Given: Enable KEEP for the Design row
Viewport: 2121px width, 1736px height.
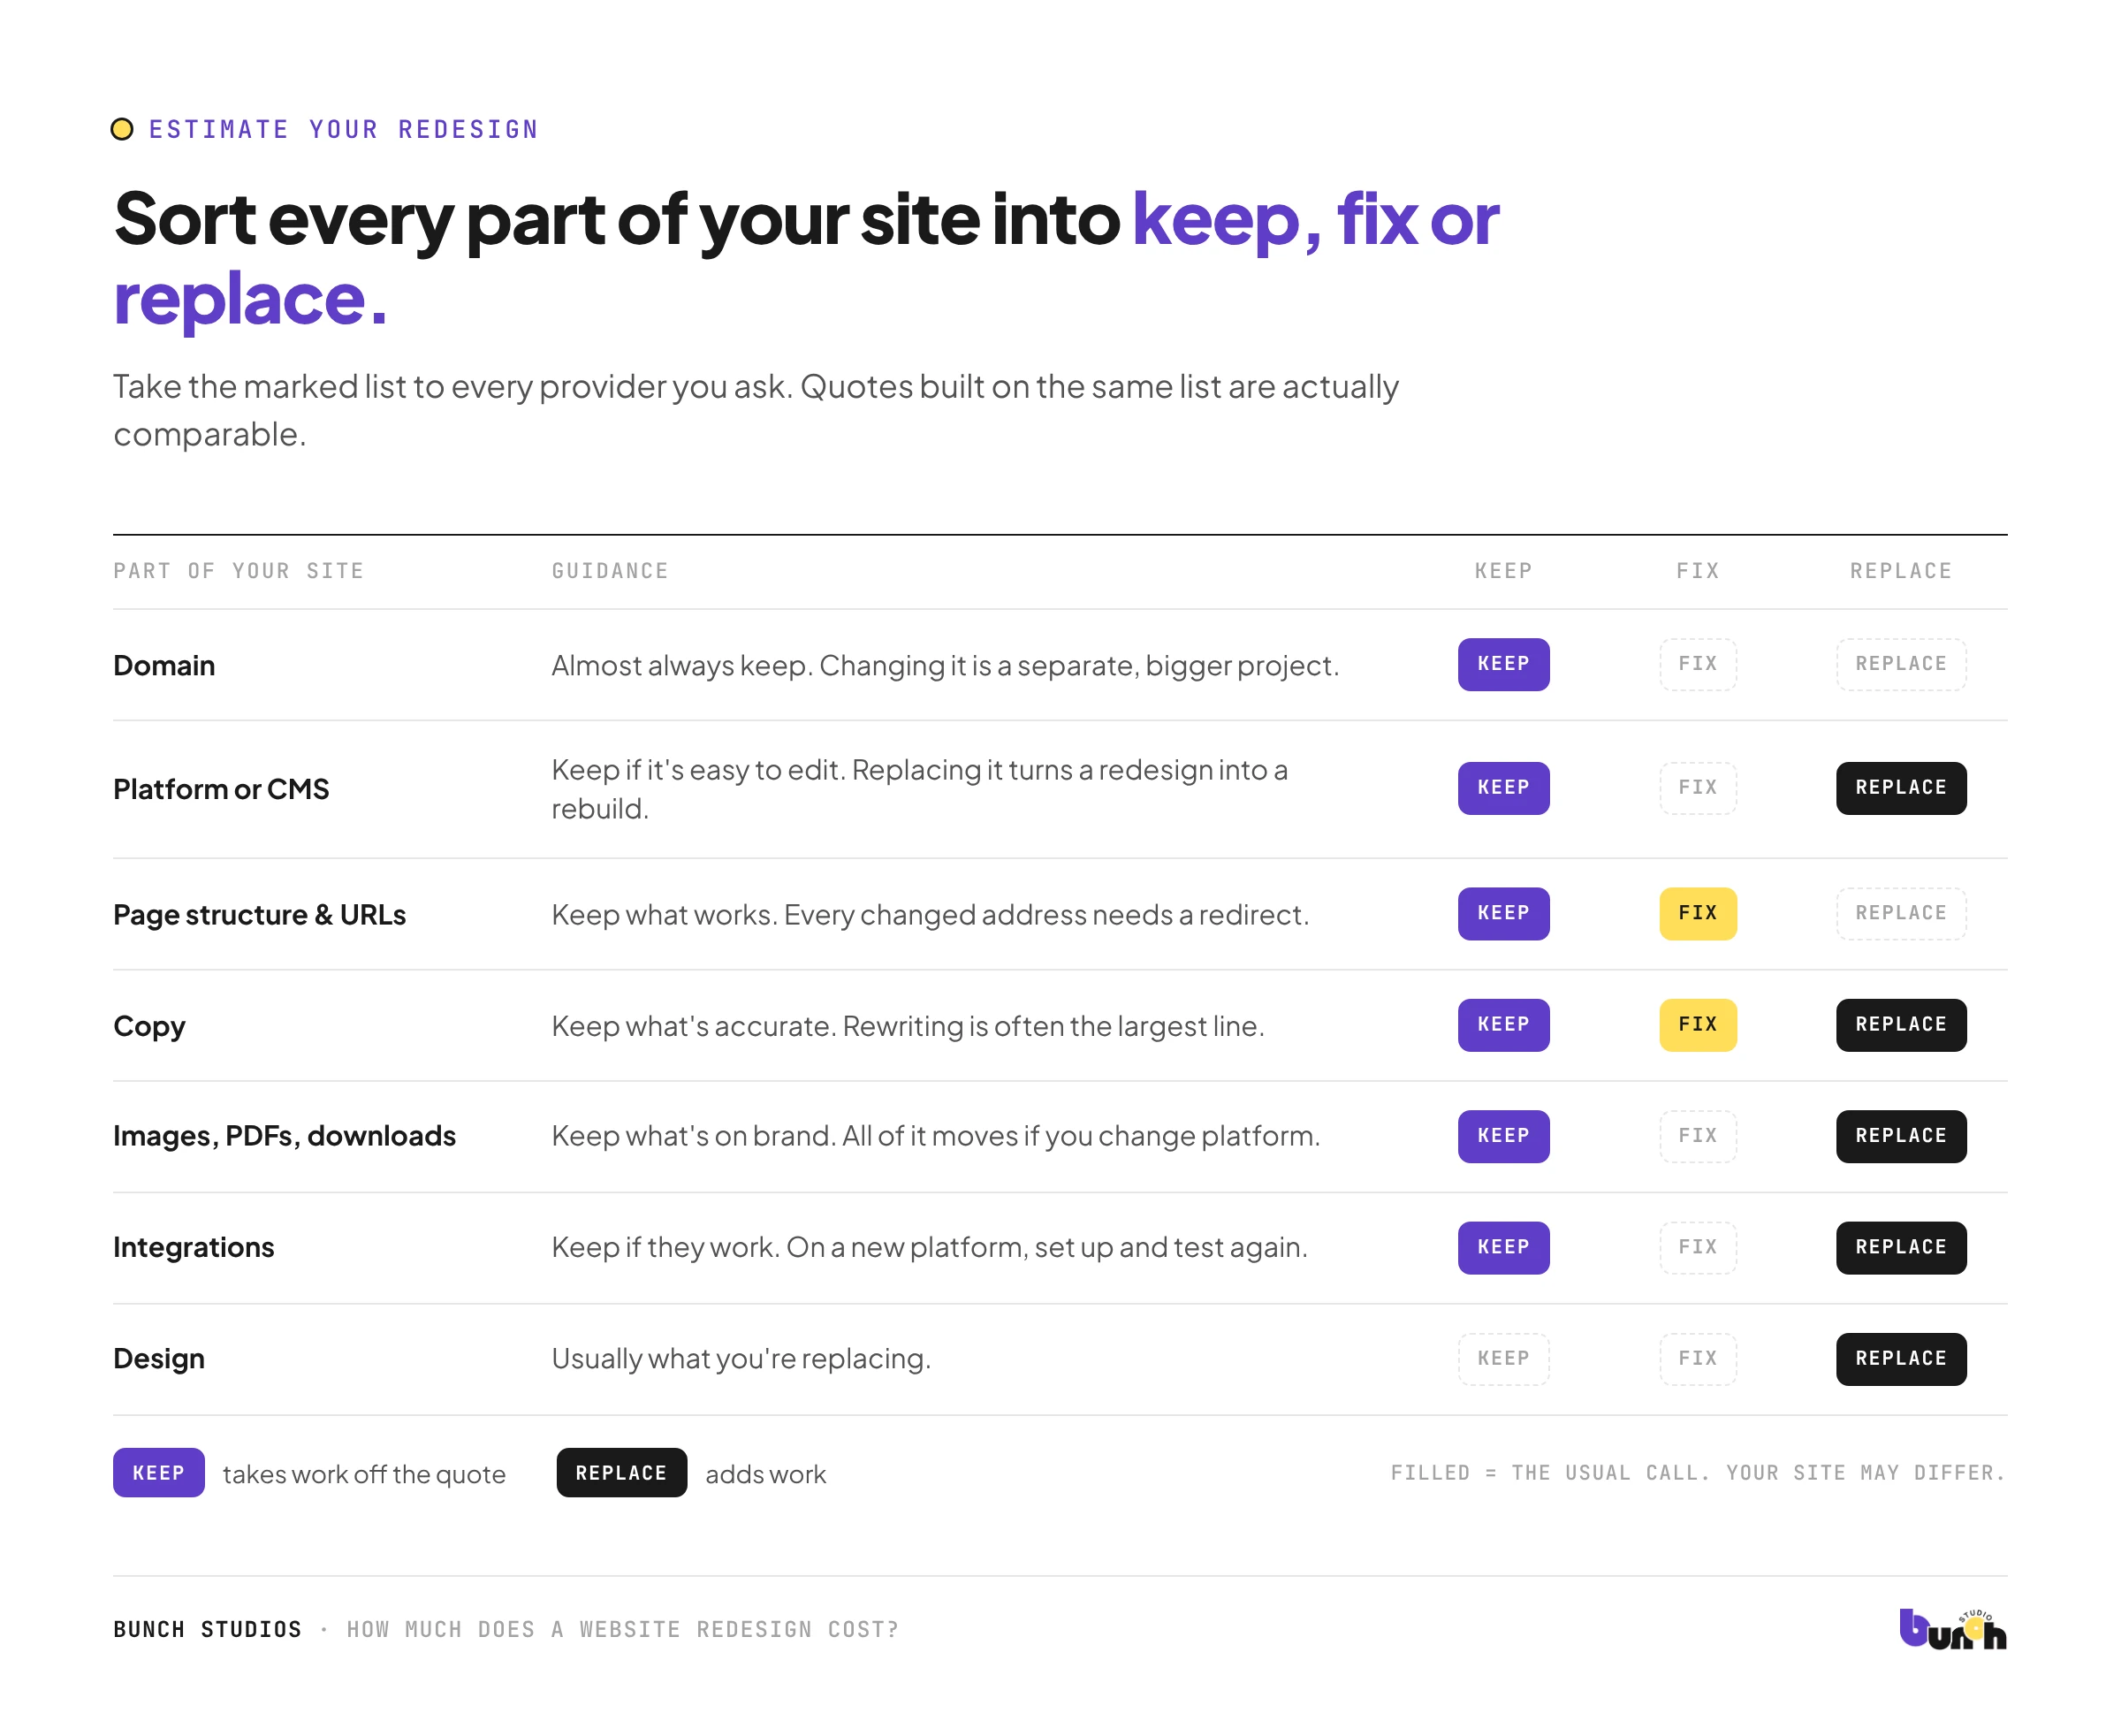Looking at the screenshot, I should tap(1503, 1359).
